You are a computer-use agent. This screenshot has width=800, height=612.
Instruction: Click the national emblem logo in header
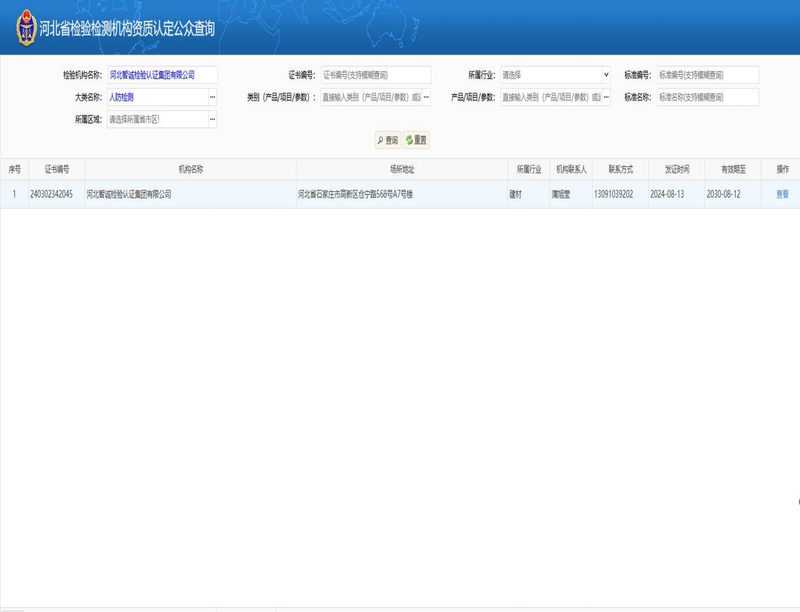tap(27, 28)
